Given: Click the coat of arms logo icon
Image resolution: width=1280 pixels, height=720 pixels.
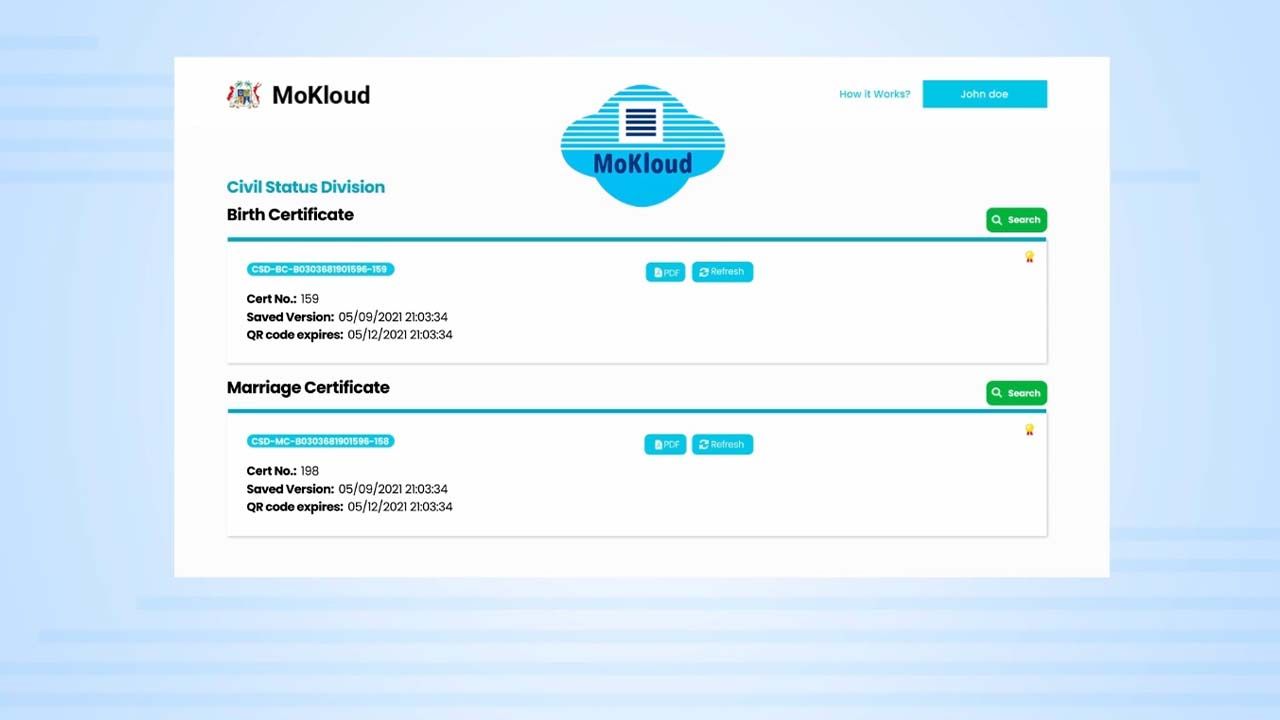Looking at the screenshot, I should click(243, 95).
